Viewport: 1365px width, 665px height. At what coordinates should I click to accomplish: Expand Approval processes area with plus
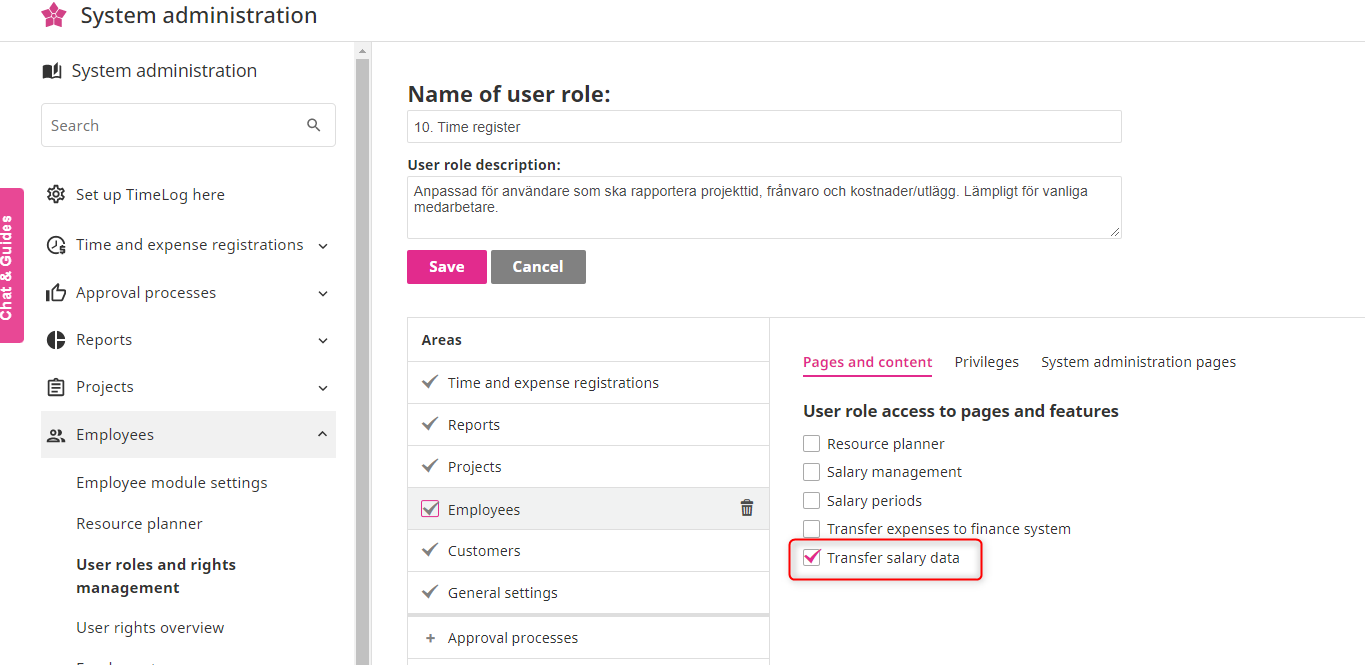coord(431,638)
